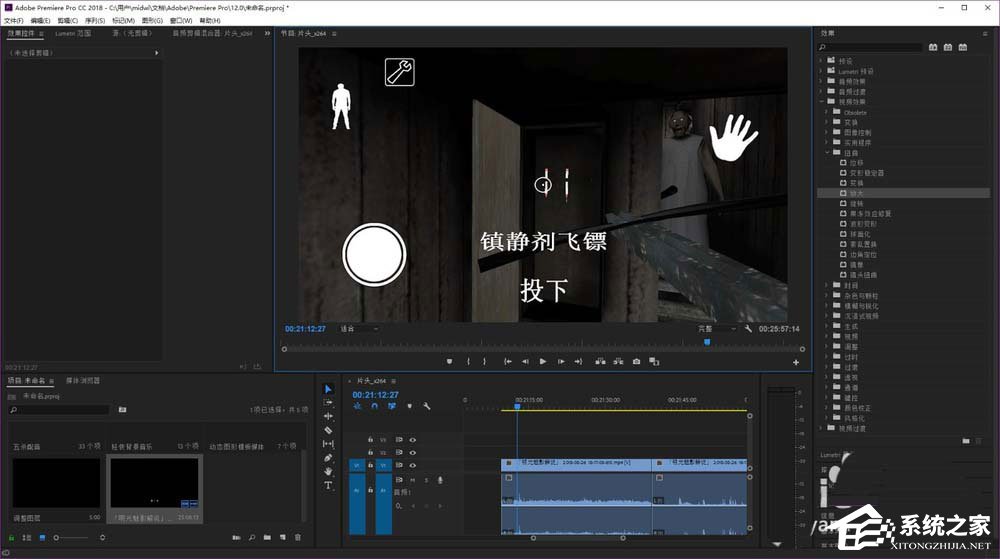Select the Razor tool in tools panel
Viewport: 1000px width, 559px height.
[x=328, y=430]
